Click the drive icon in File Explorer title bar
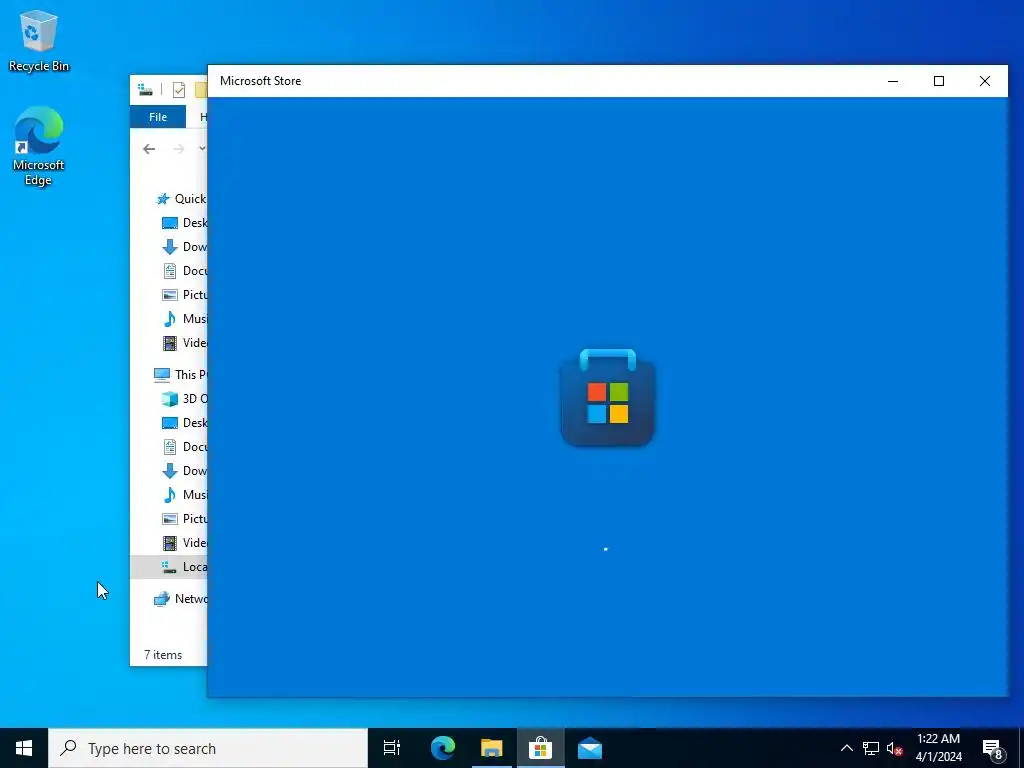This screenshot has width=1024, height=768. click(146, 89)
